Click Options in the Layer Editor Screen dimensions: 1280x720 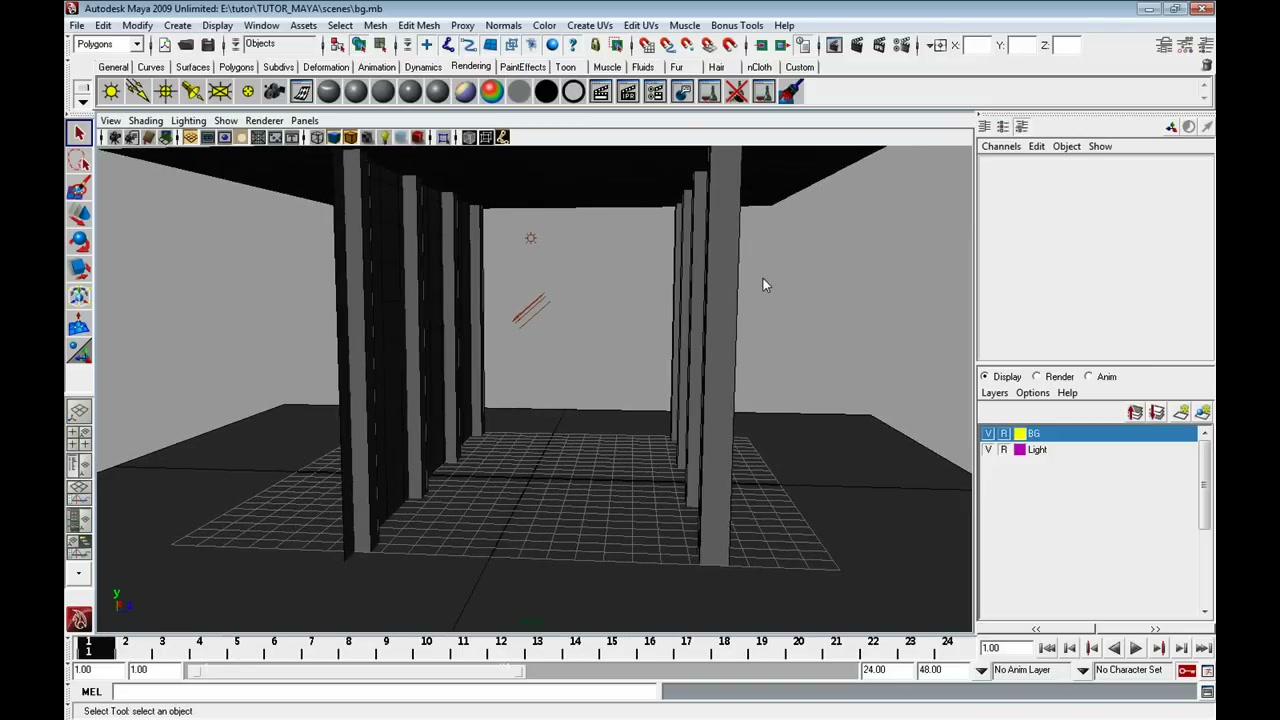[x=1032, y=393]
